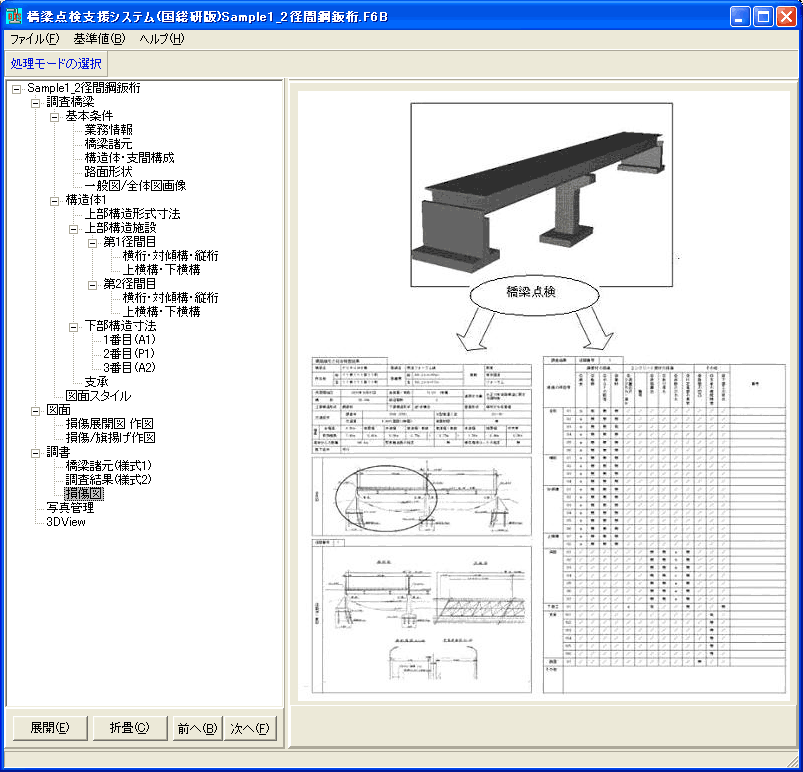Select 支承 tree item
803x772 pixels.
pyautogui.click(x=96, y=382)
